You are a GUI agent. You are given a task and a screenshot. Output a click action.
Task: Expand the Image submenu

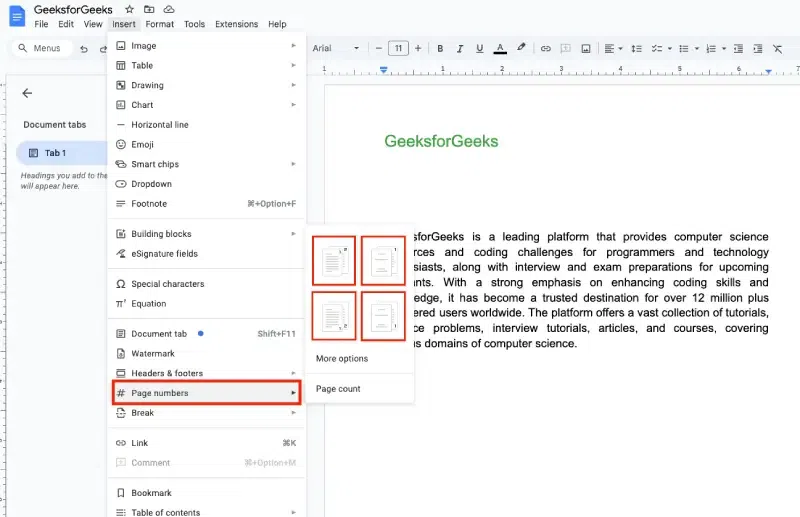tap(206, 45)
